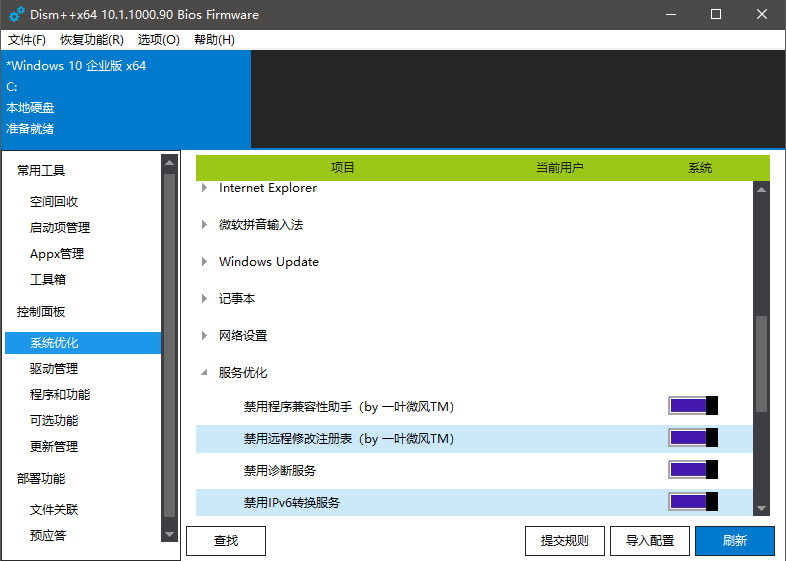Viewport: 786px width, 561px height.
Task: Click the 控制面板 section header
Action: point(41,312)
